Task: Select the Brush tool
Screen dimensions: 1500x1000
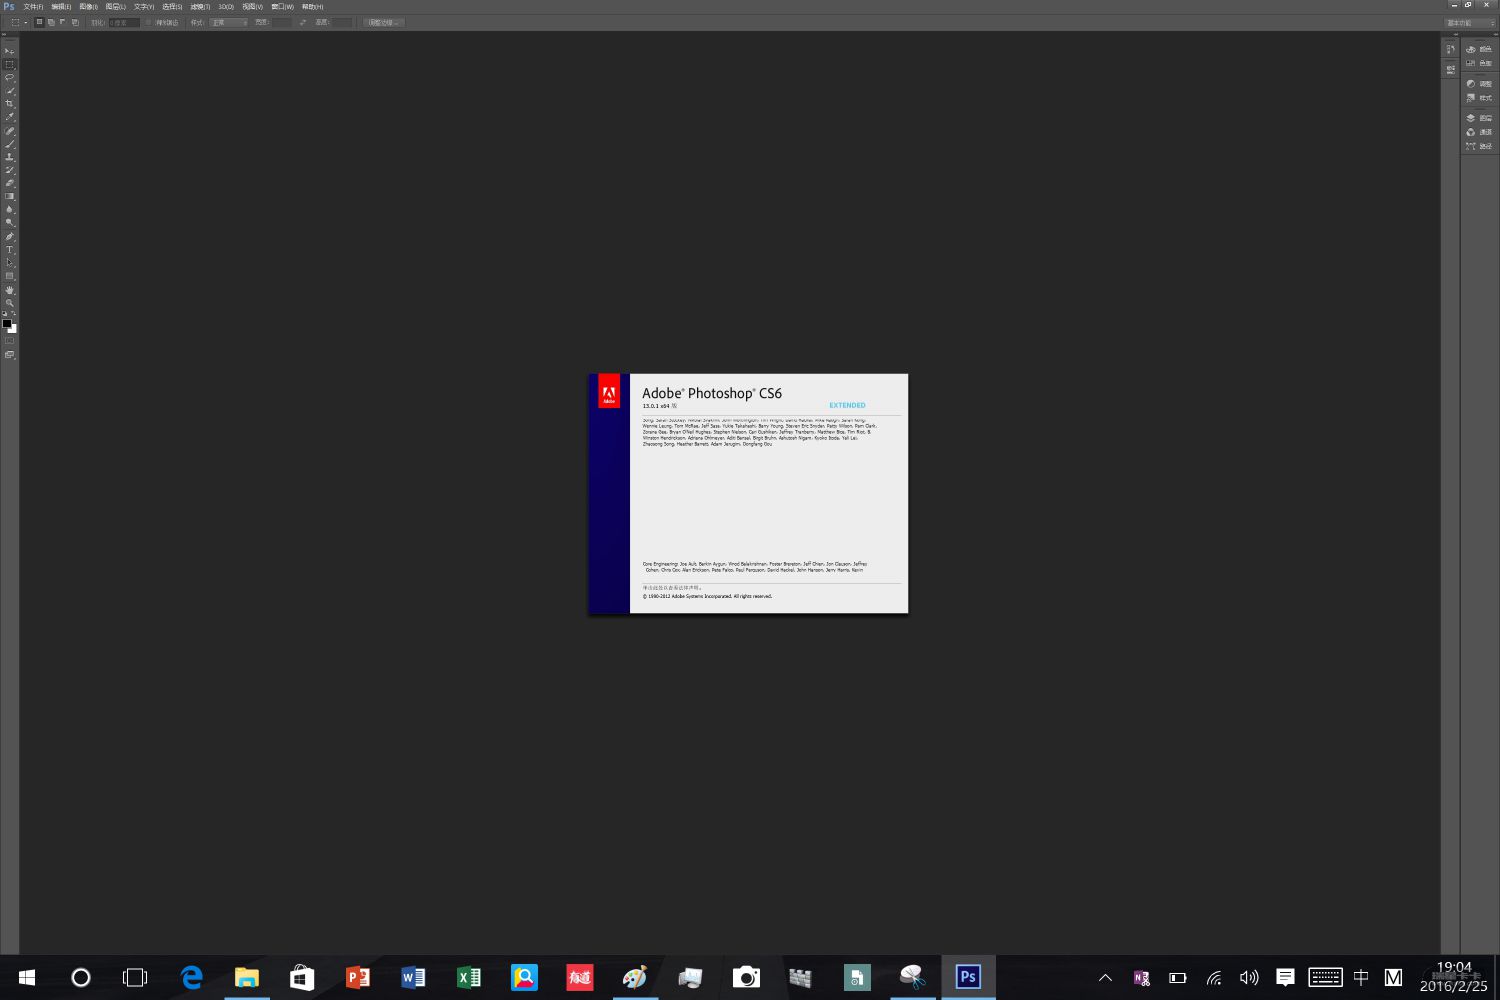Action: point(10,144)
